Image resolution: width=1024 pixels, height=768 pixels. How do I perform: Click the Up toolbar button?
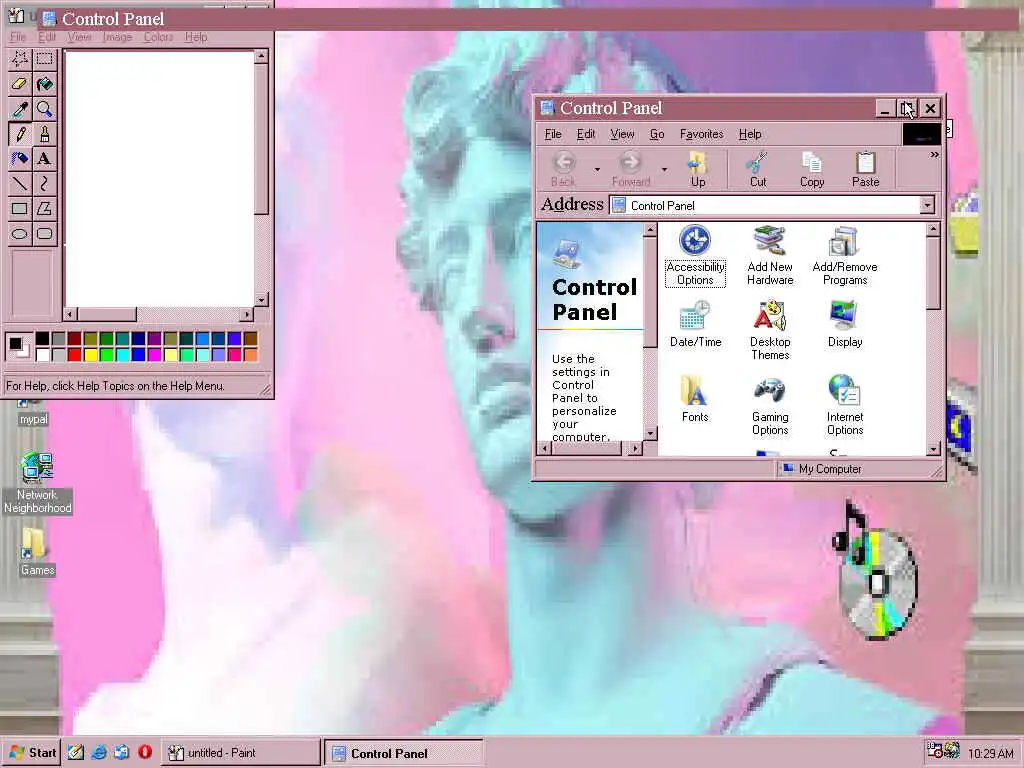point(697,169)
